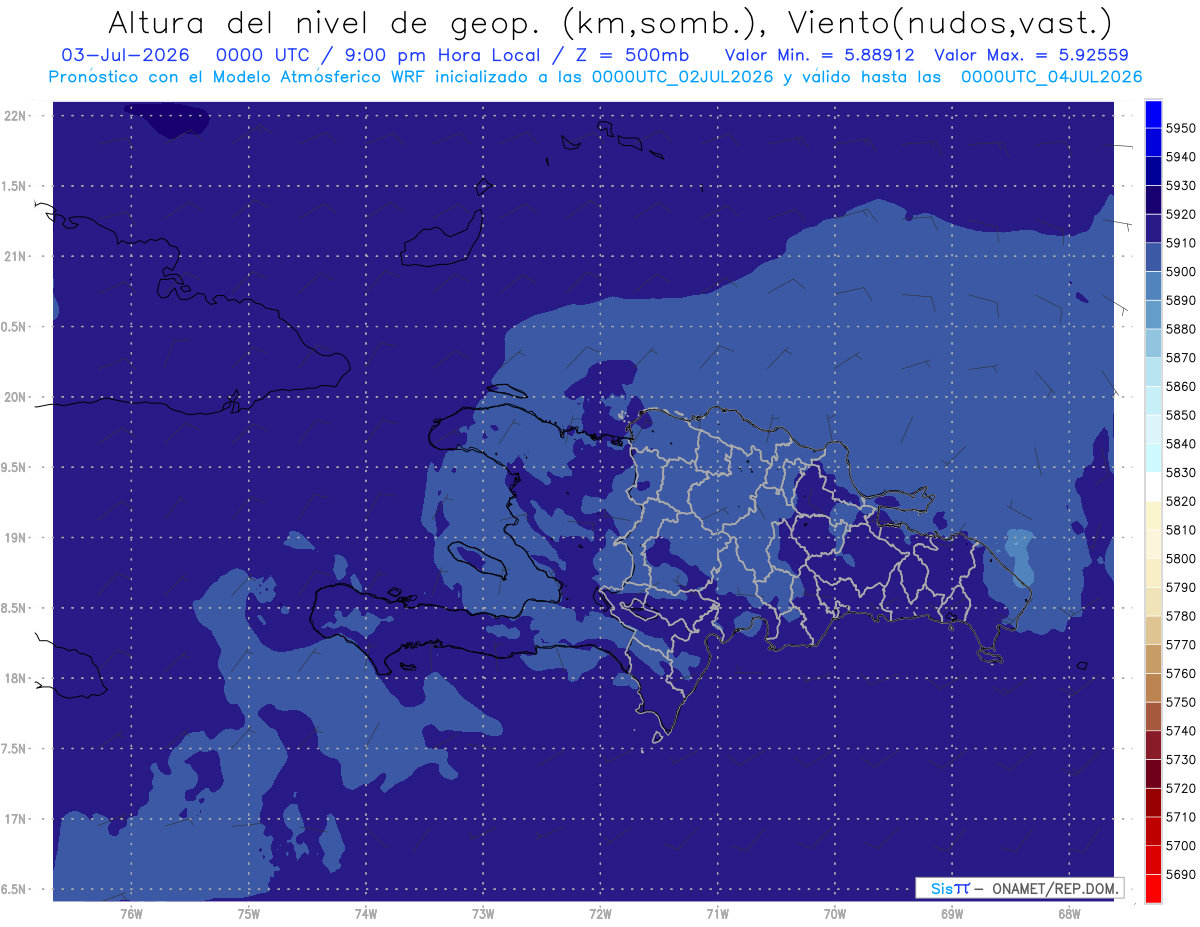Screen dimensions: 1200x927
Task: Click the '5690' color bar value
Action: pyautogui.click(x=1180, y=875)
